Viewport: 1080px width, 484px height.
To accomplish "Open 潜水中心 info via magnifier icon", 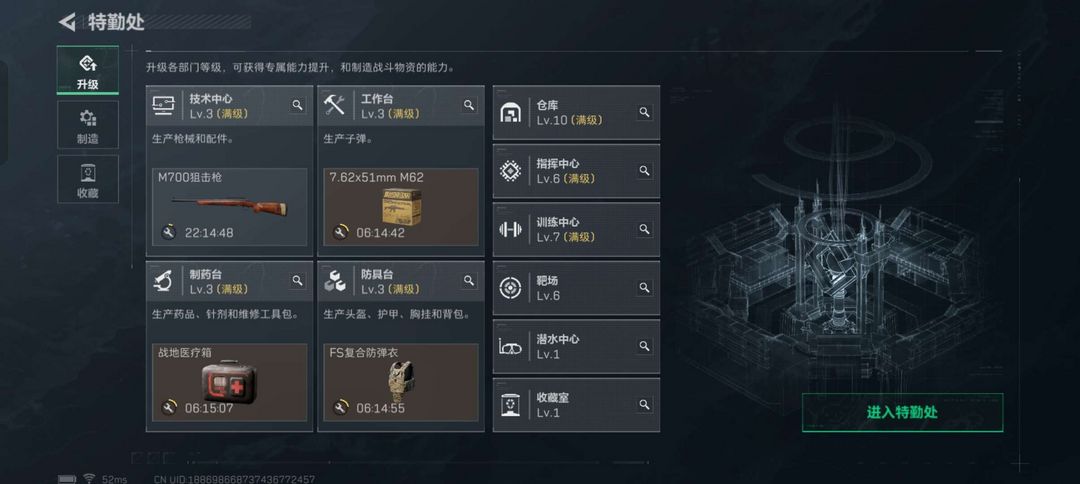I will pyautogui.click(x=644, y=346).
